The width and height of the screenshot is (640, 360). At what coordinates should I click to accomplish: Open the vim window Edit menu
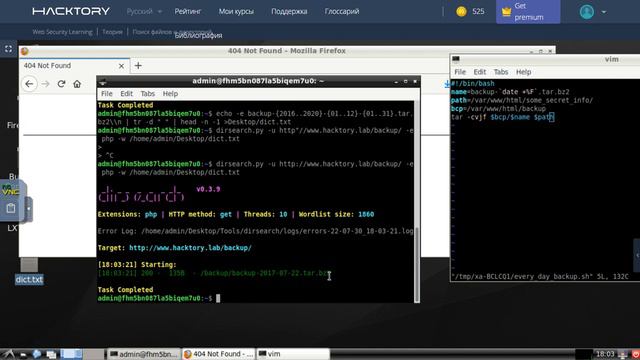[x=480, y=72]
